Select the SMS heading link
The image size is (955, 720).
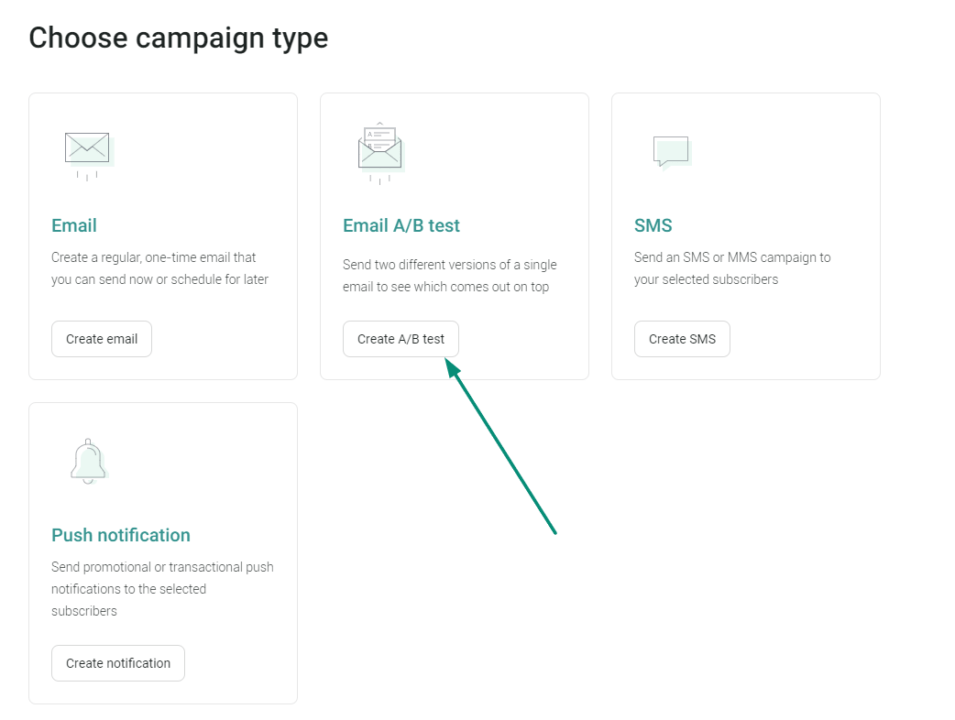(653, 225)
